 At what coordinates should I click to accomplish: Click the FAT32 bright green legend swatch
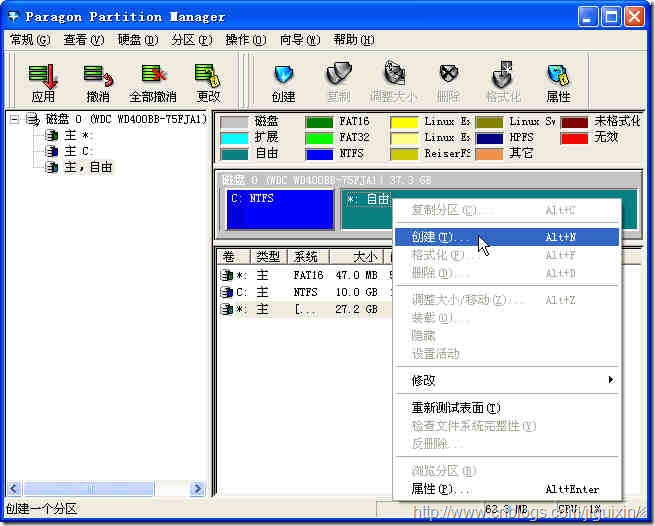(320, 138)
